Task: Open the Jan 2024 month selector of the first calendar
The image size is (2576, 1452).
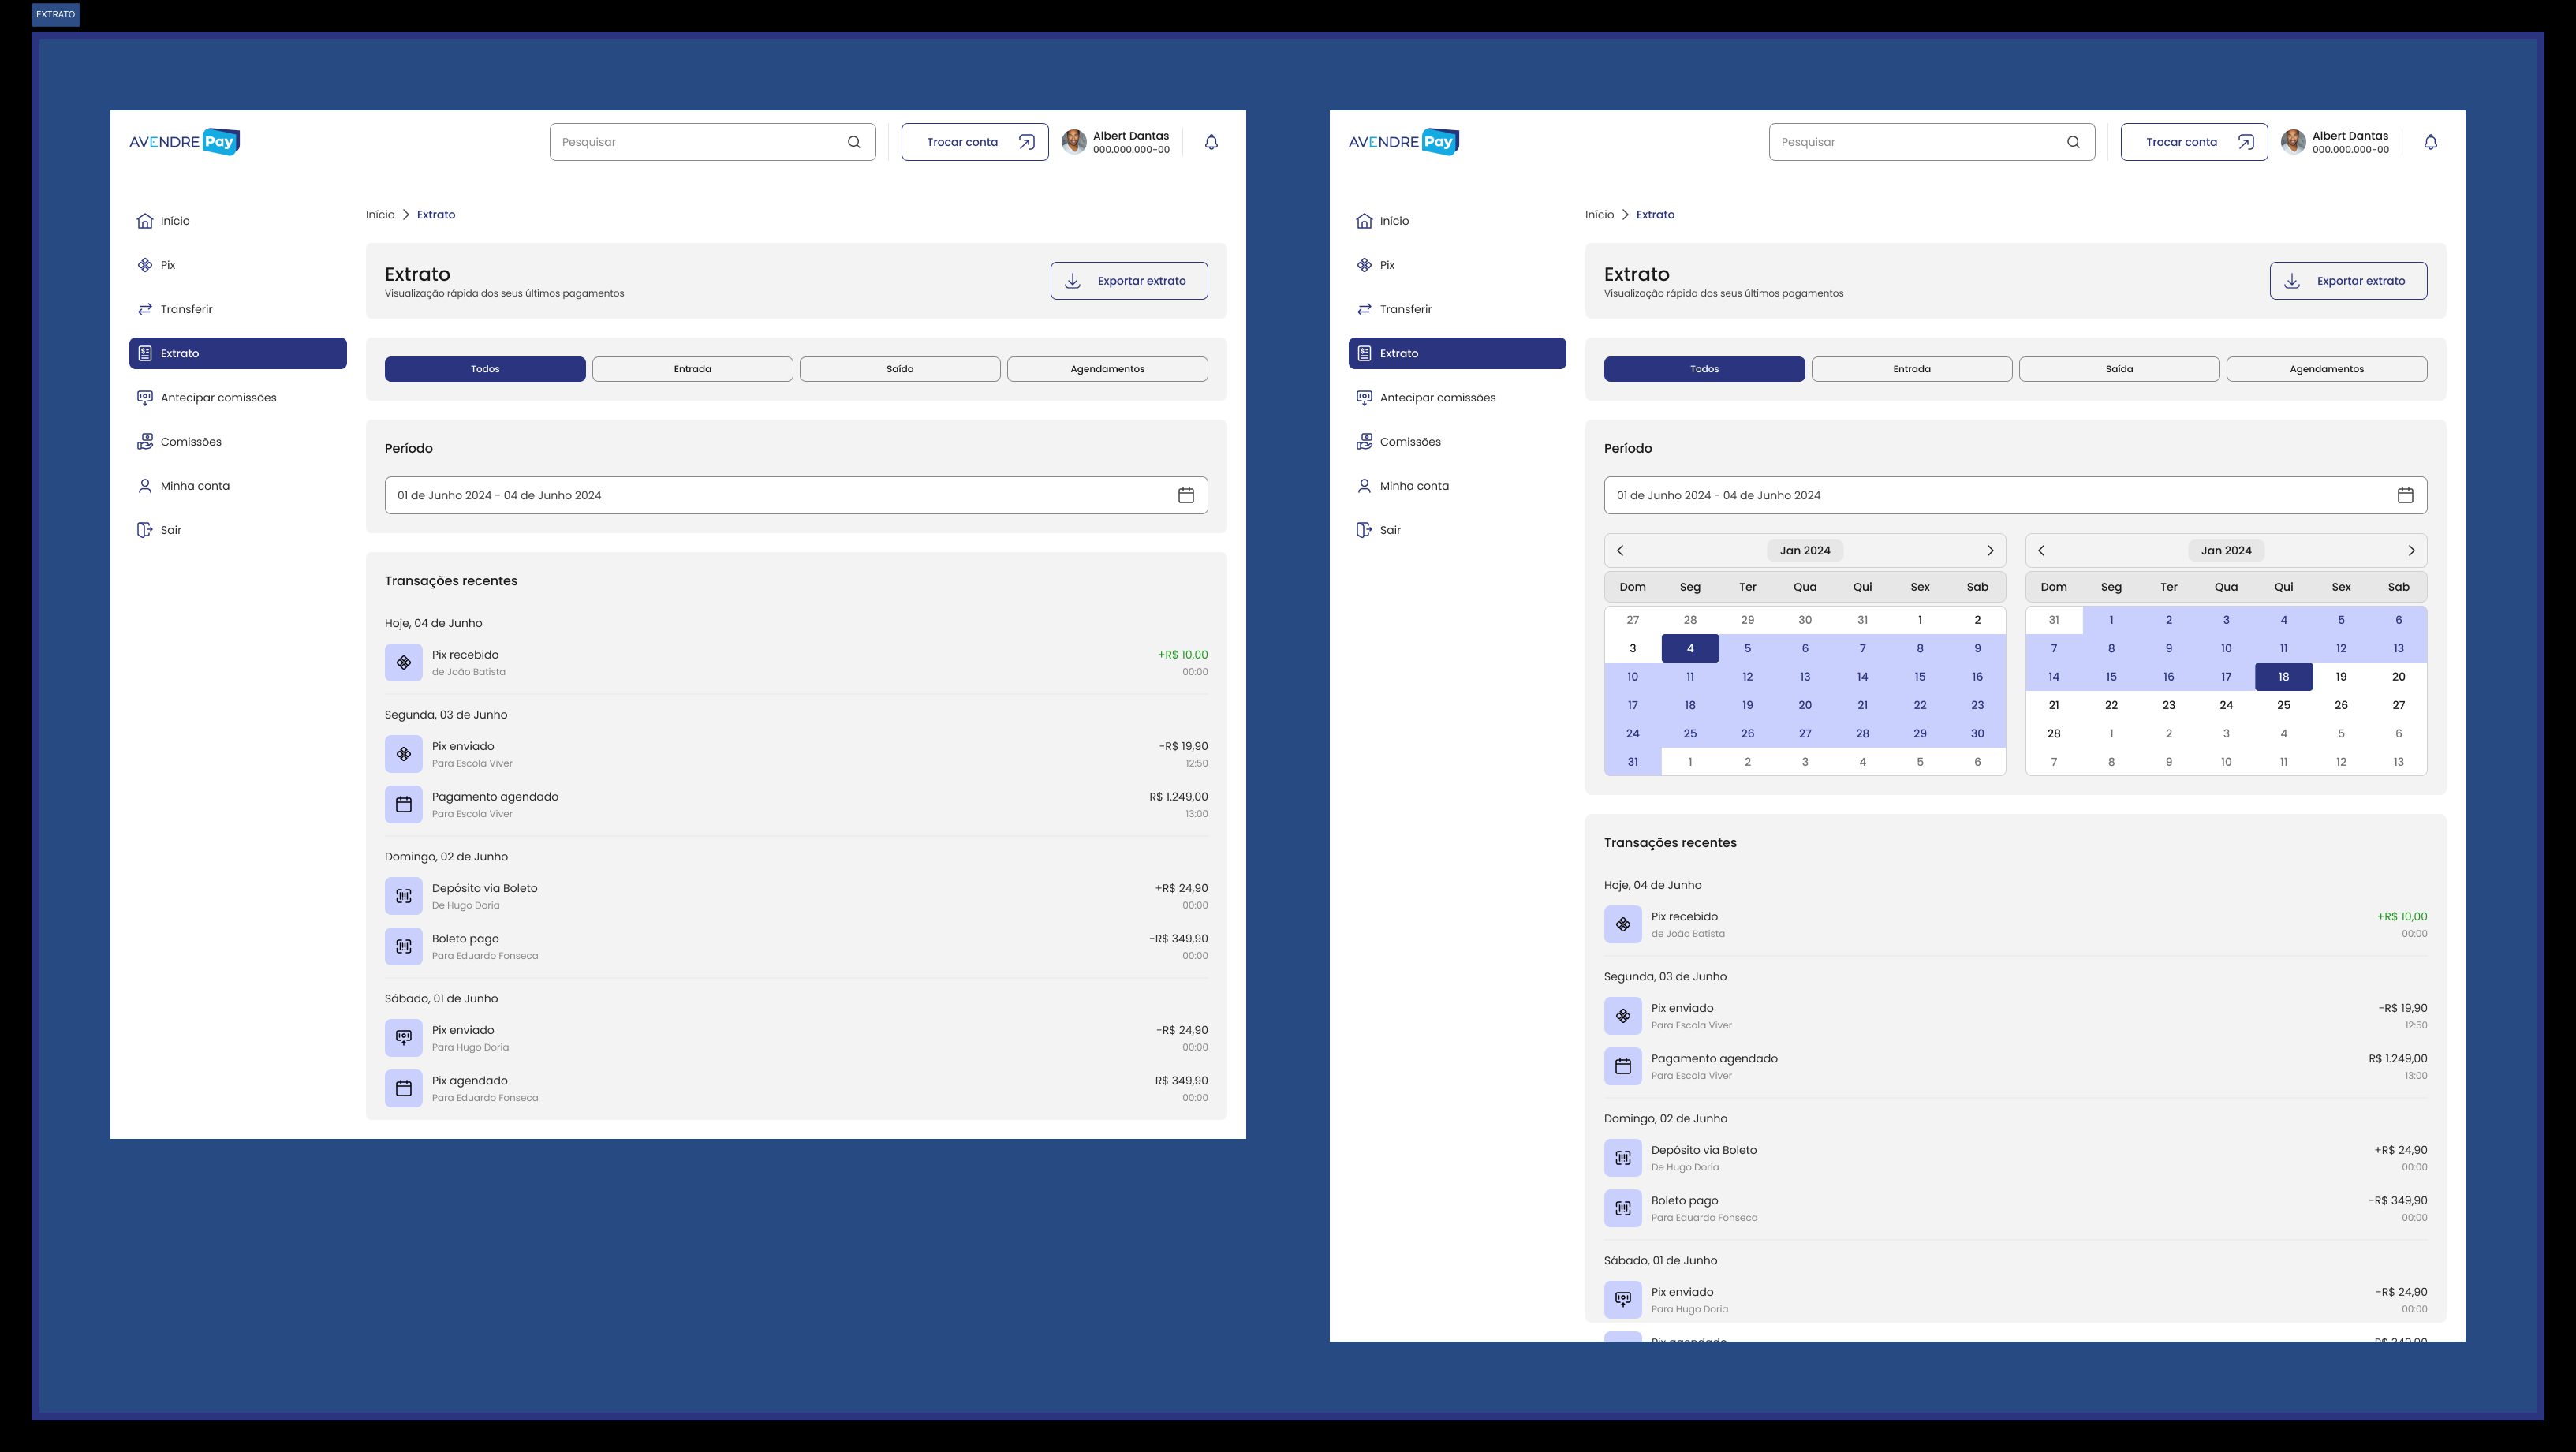Action: (1805, 551)
